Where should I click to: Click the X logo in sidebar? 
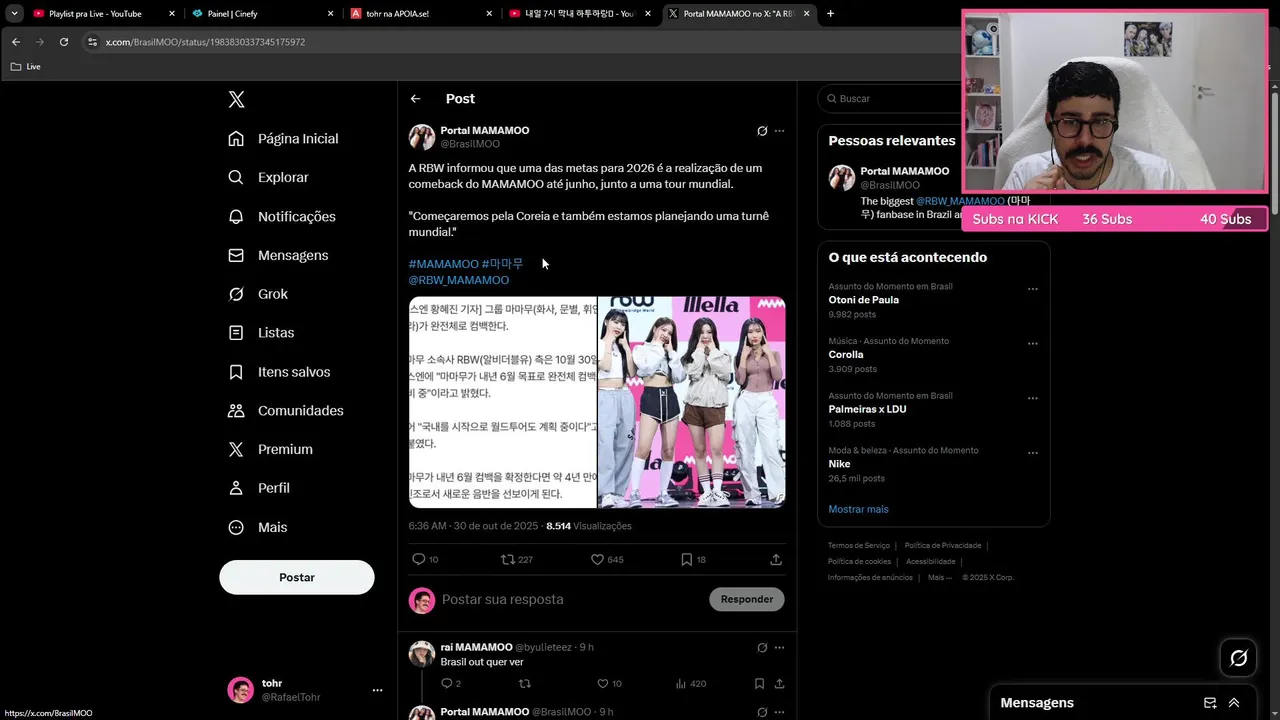click(x=236, y=99)
